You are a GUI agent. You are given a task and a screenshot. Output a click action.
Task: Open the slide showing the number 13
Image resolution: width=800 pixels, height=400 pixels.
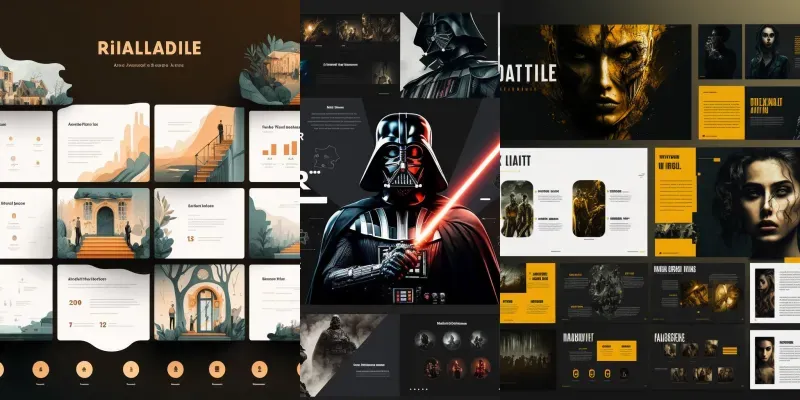[x=199, y=223]
